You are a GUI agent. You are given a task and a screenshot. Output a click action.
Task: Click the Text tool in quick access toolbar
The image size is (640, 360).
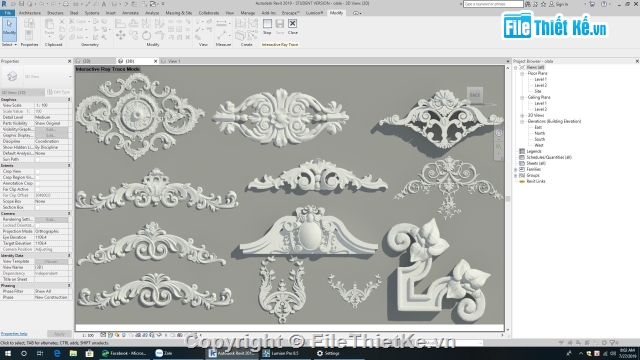(x=104, y=4)
